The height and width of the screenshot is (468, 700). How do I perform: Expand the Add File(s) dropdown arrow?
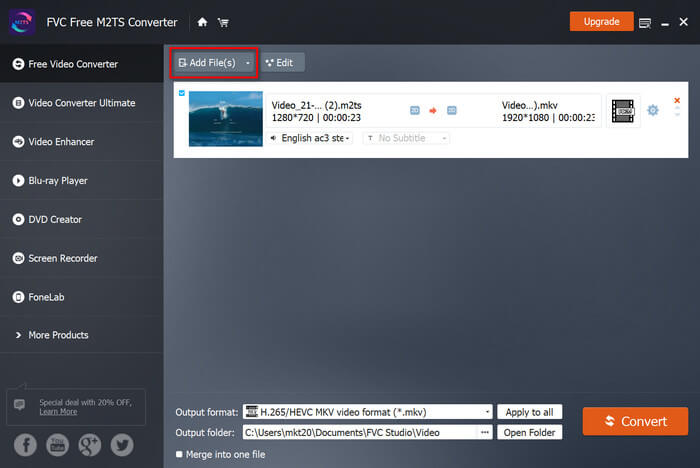point(248,63)
